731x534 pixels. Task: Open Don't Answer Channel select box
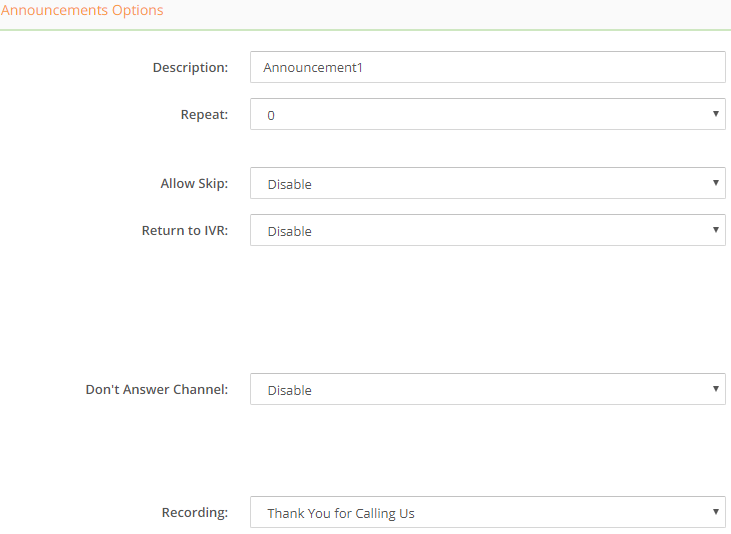coord(488,389)
